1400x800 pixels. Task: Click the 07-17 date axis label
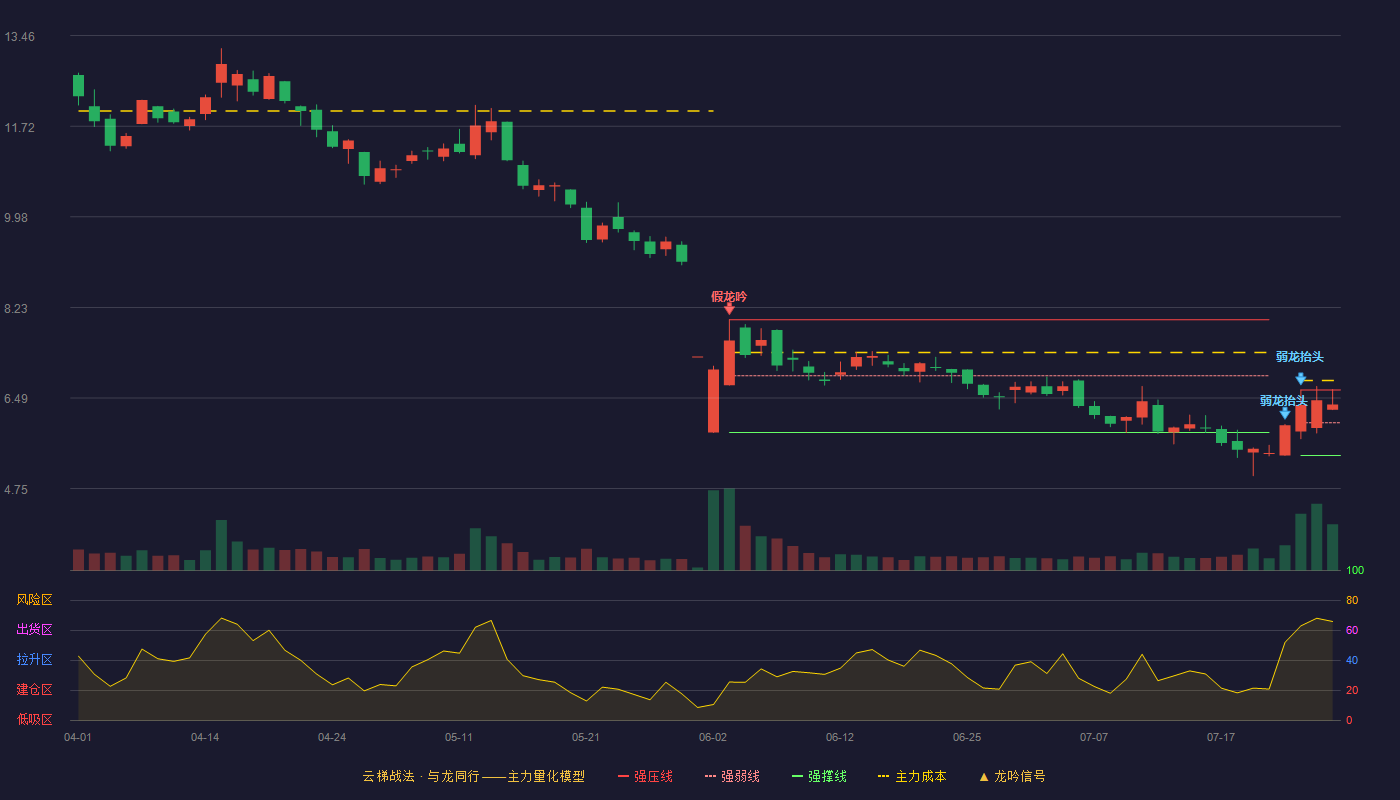tap(1221, 737)
